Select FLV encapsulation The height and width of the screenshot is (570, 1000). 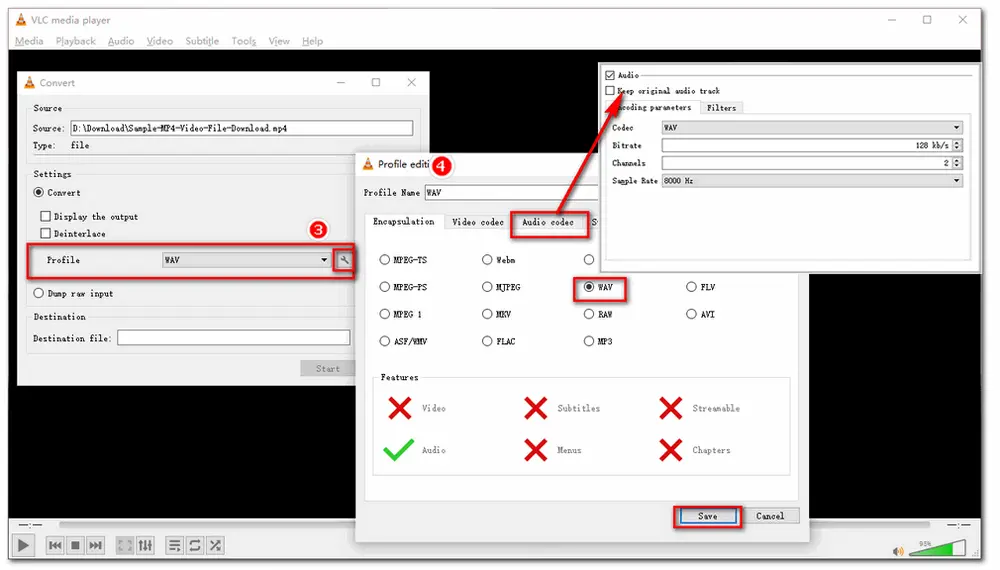click(x=691, y=287)
